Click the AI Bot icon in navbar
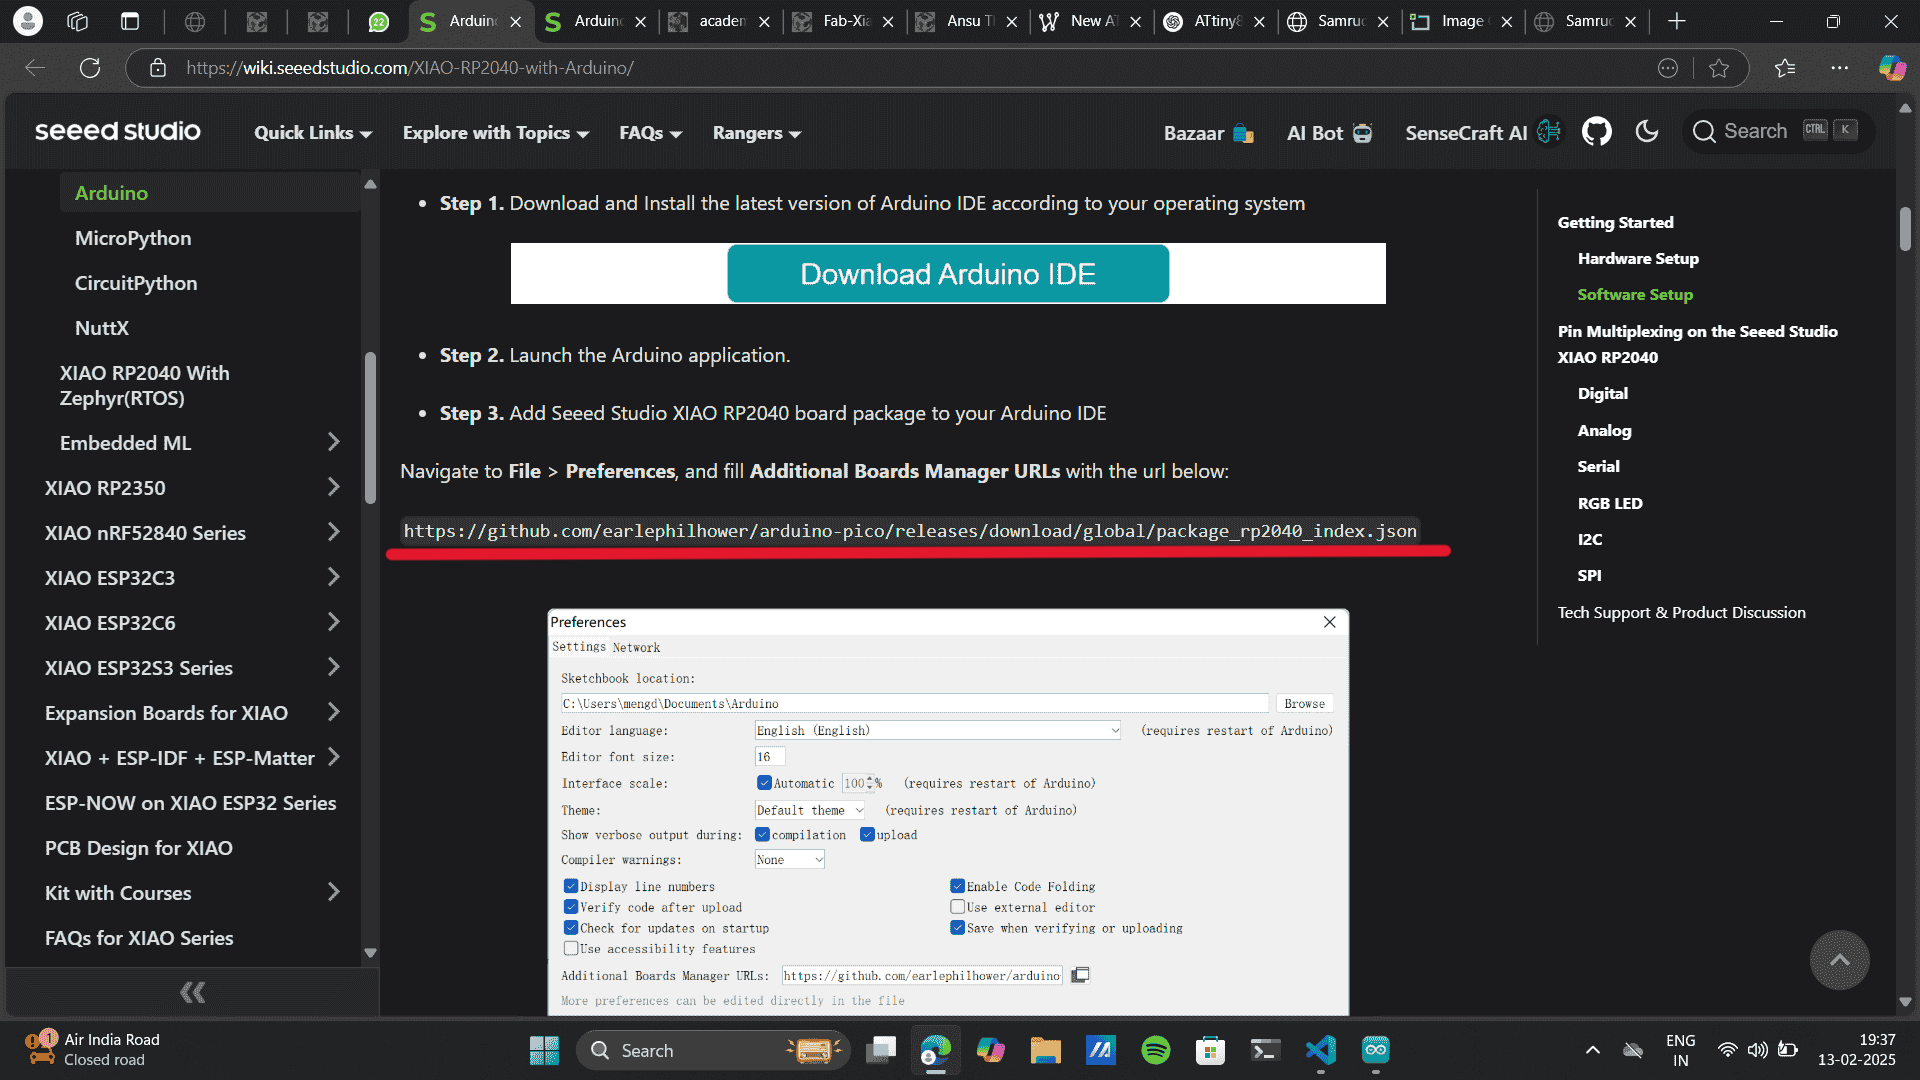 tap(1367, 131)
